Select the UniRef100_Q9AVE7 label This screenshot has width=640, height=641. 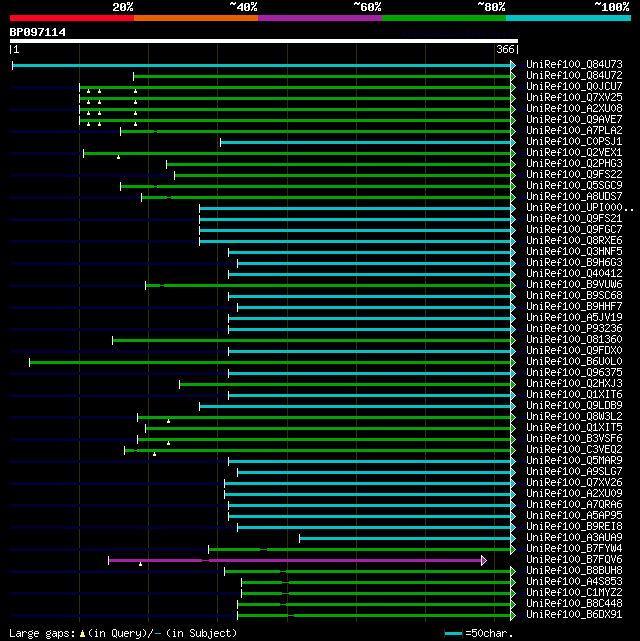tap(574, 120)
